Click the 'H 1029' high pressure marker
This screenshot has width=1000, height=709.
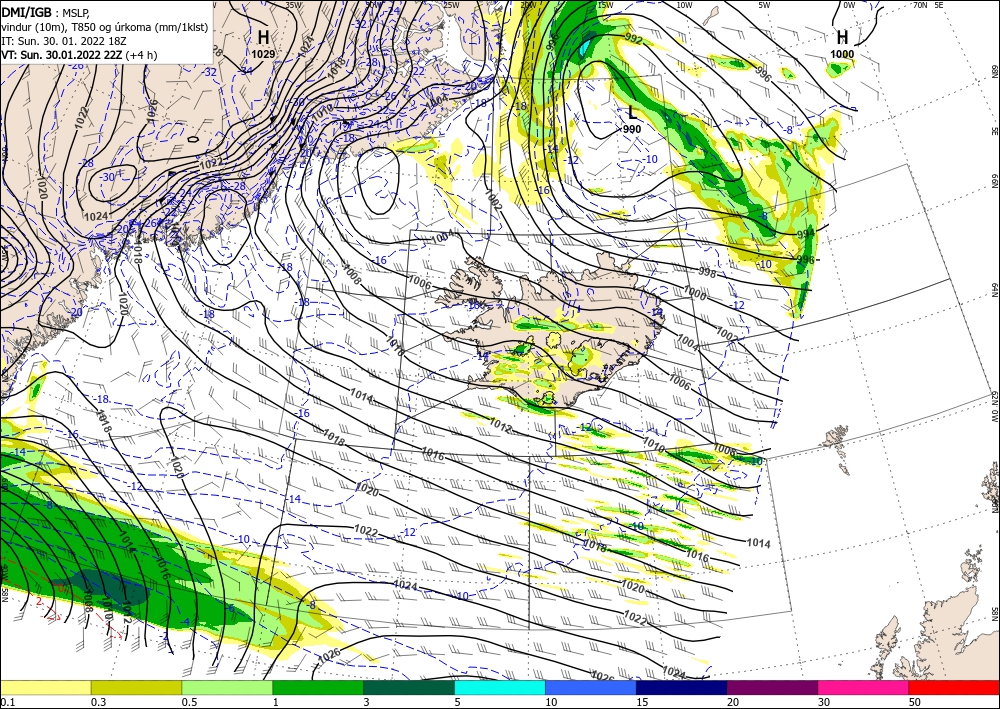[x=263, y=43]
